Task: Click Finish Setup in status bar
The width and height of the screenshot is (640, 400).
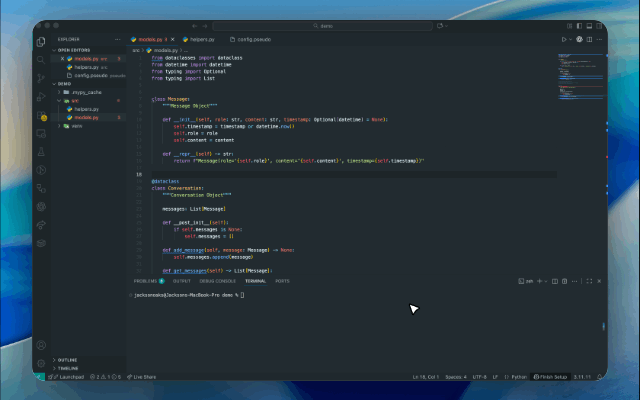Action: coord(550,377)
